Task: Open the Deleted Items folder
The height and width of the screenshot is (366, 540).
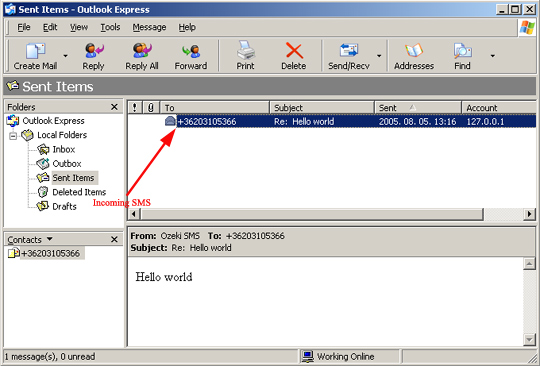Action: (79, 192)
